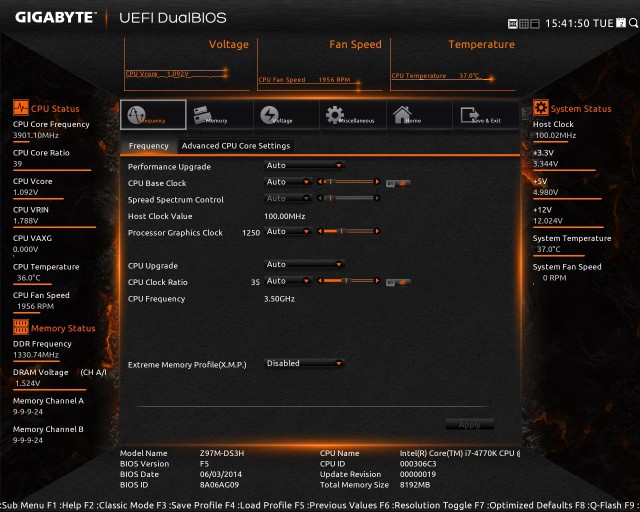Click the magnifier search icon top right
640x512 pixels.
[x=633, y=23]
